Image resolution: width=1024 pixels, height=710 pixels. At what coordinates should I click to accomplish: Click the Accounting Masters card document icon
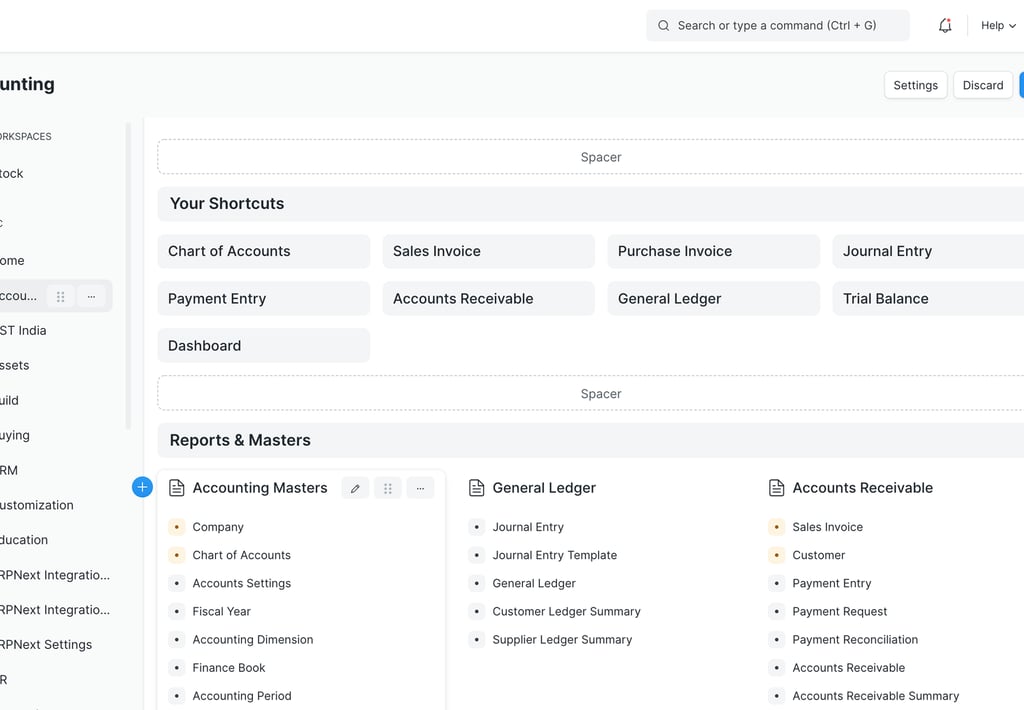click(x=177, y=488)
